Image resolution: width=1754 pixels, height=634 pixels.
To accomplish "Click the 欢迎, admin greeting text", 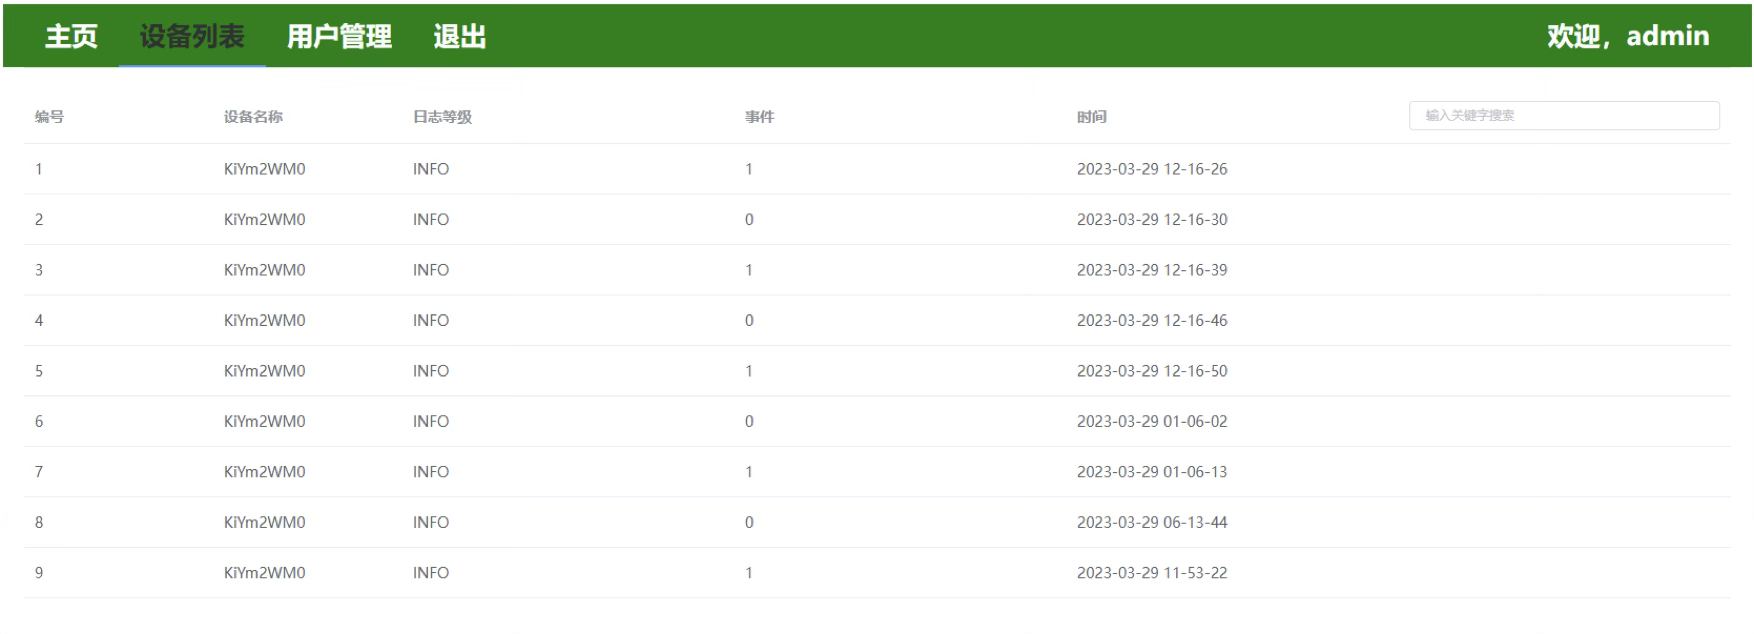I will tap(1627, 36).
